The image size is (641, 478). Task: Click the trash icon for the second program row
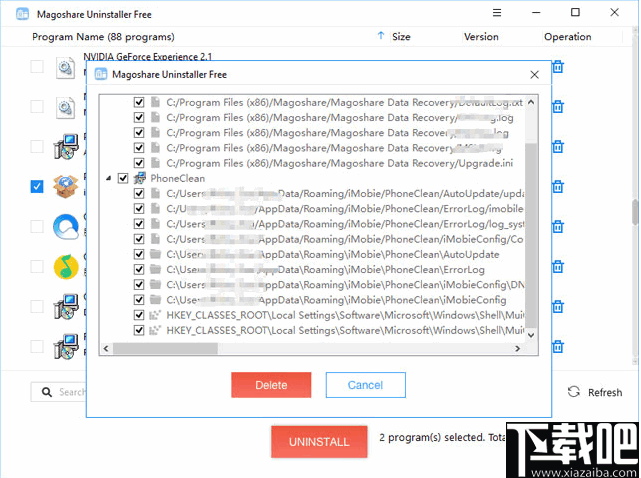(x=558, y=106)
